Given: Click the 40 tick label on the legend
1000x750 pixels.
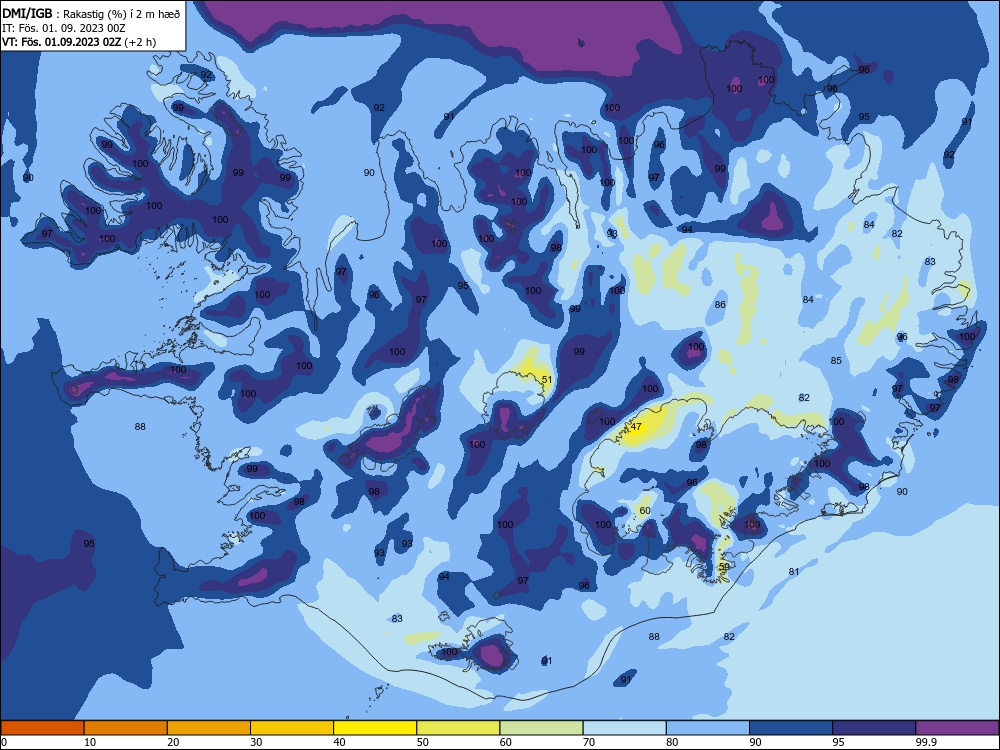Looking at the screenshot, I should click(x=339, y=742).
